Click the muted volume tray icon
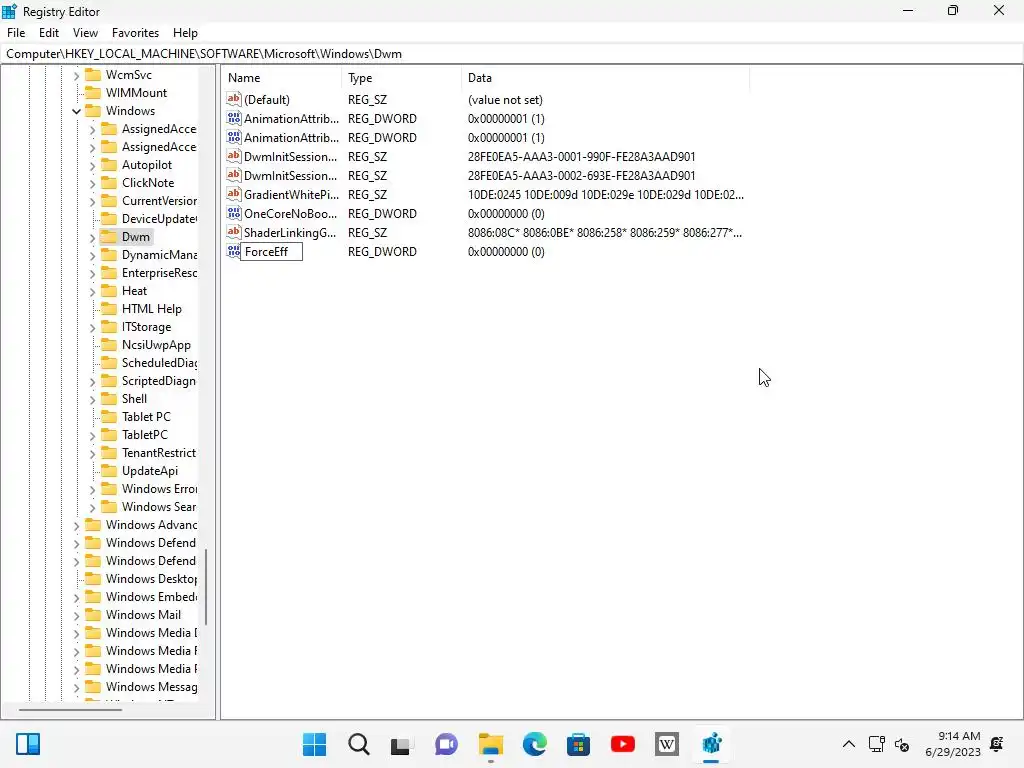Viewport: 1024px width, 768px height. pyautogui.click(x=902, y=744)
